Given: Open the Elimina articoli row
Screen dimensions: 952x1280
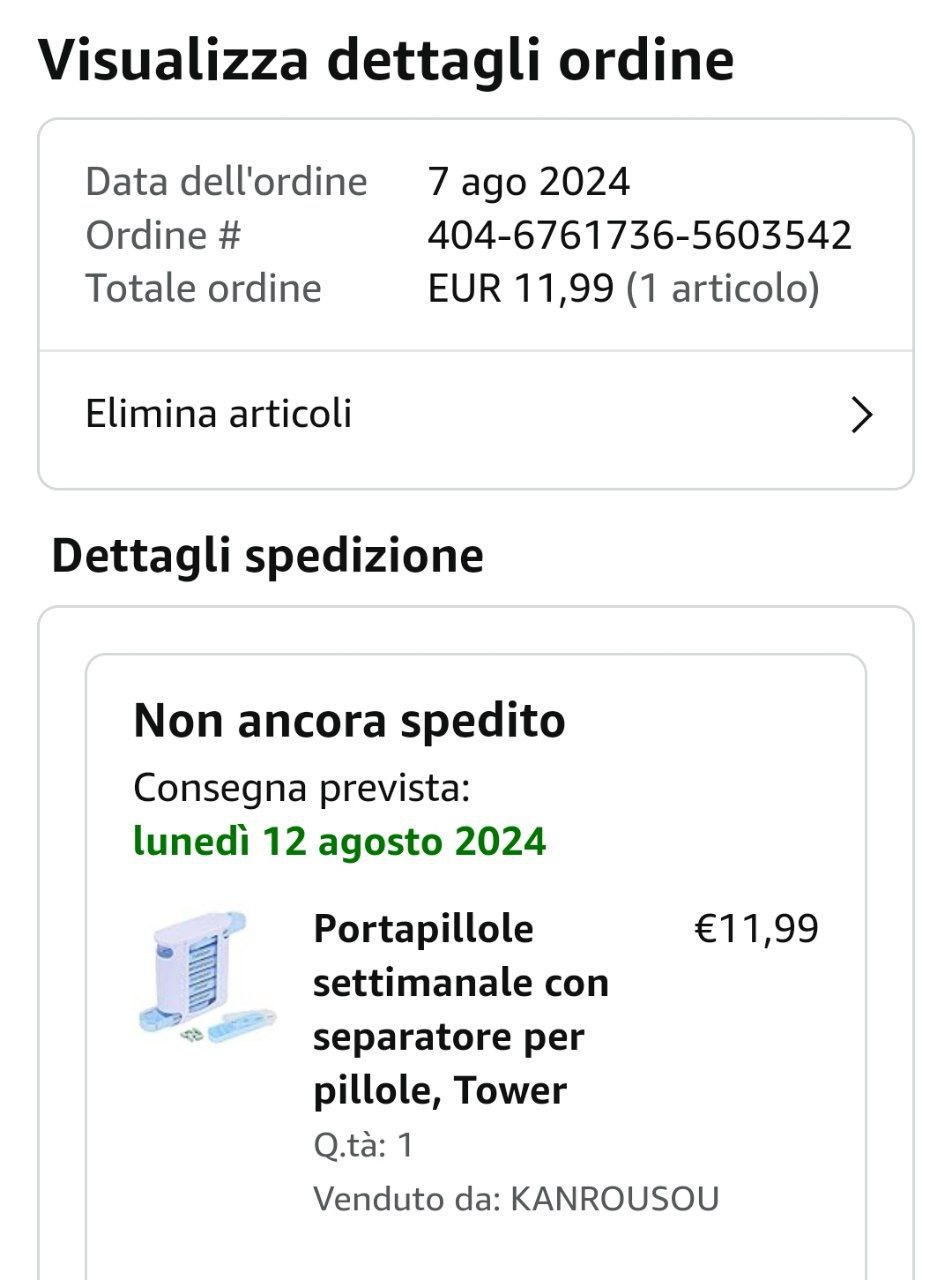Looking at the screenshot, I should 219,414.
